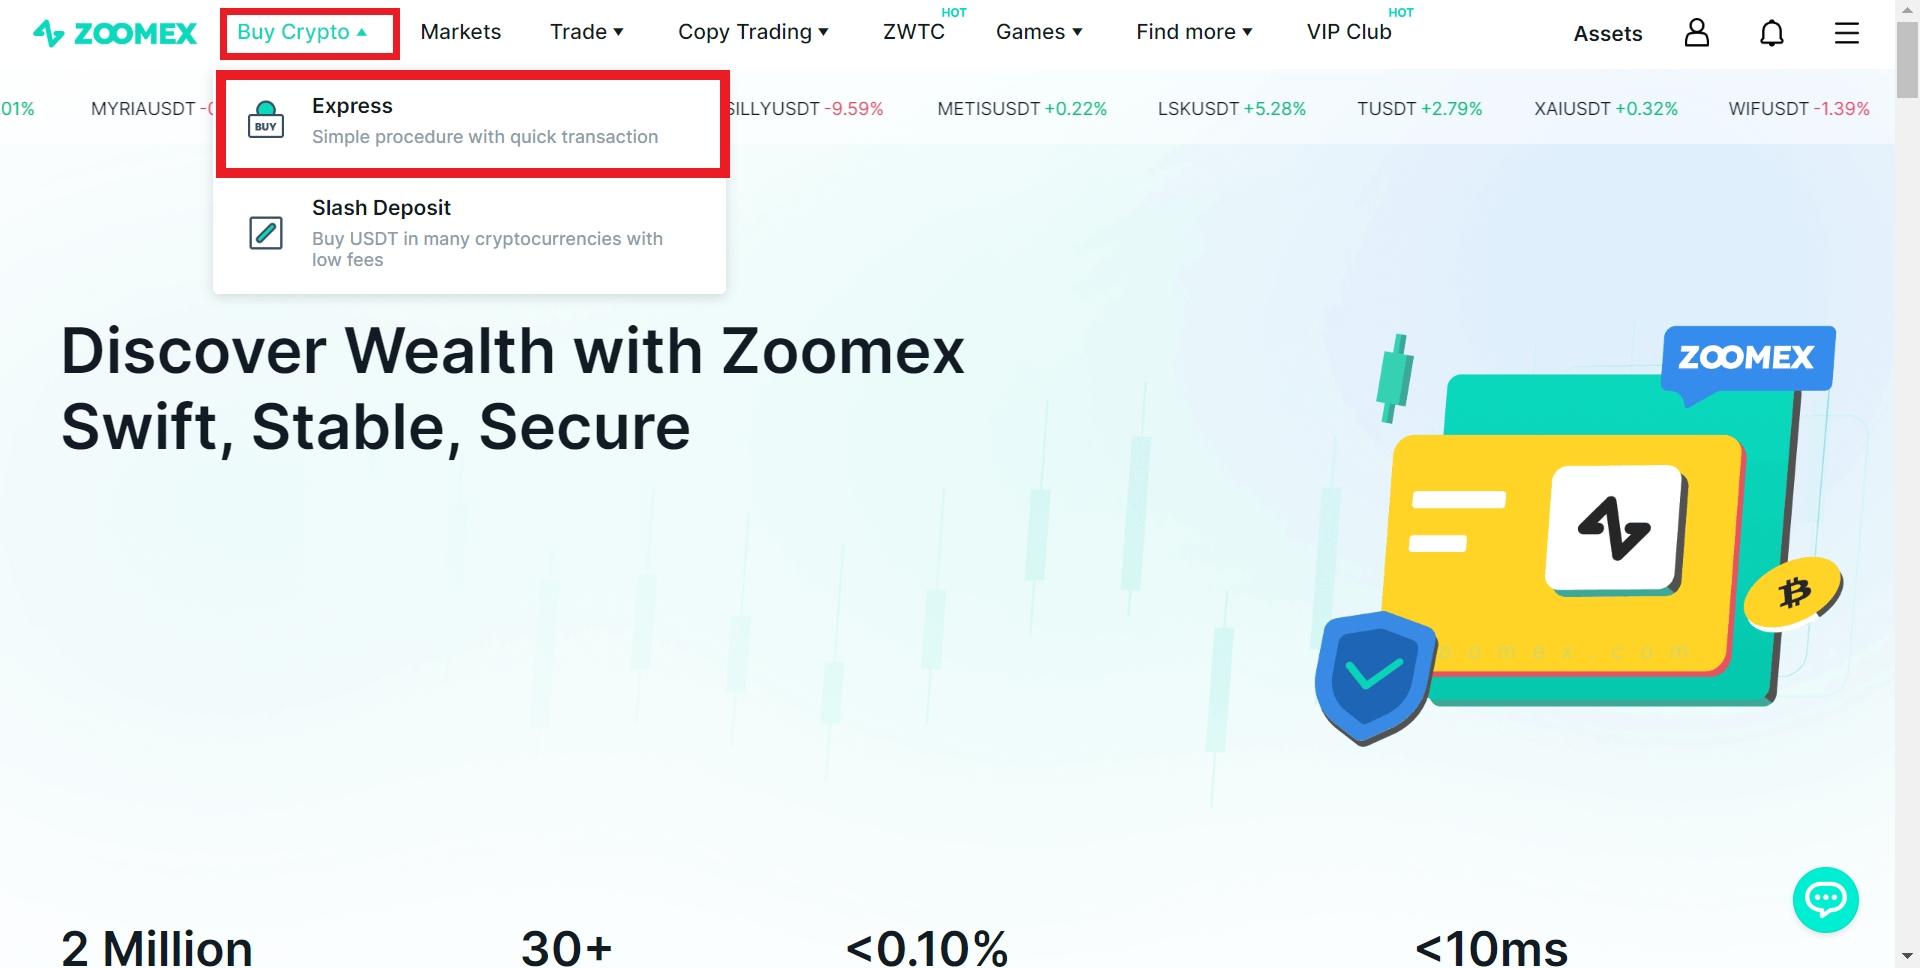Click the Zoomex logo in the header
Image resolution: width=1920 pixels, height=968 pixels.
tap(115, 33)
